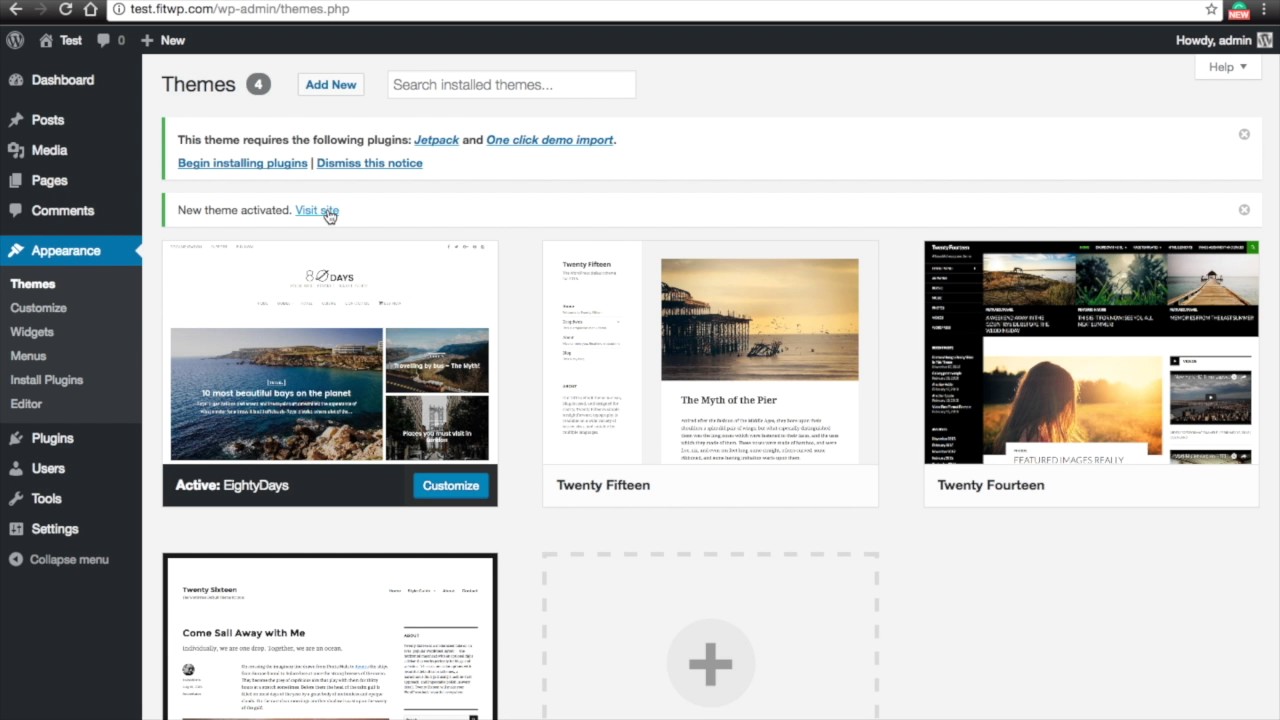This screenshot has width=1280, height=720.
Task: Click the Media icon in sidebar
Action: 16,150
